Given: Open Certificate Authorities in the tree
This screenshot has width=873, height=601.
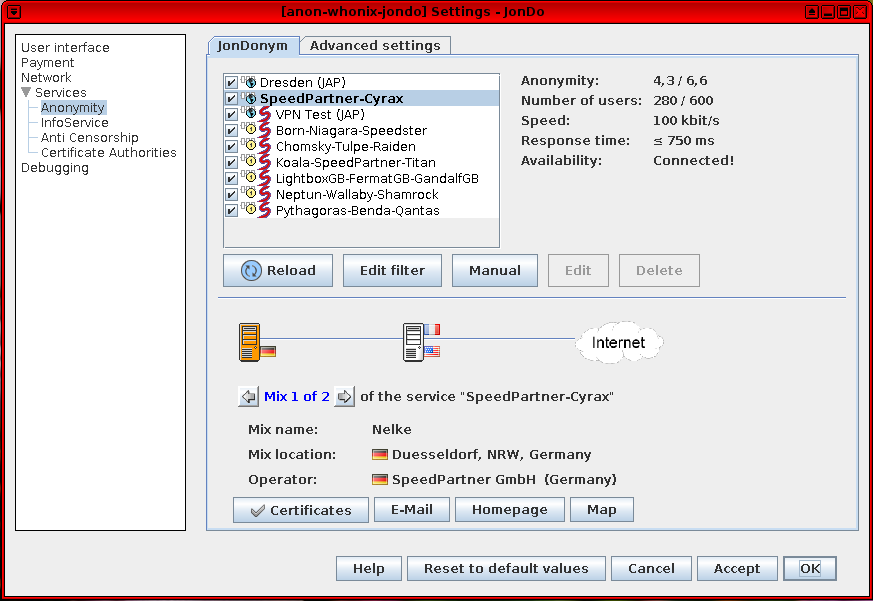Looking at the screenshot, I should tap(108, 153).
